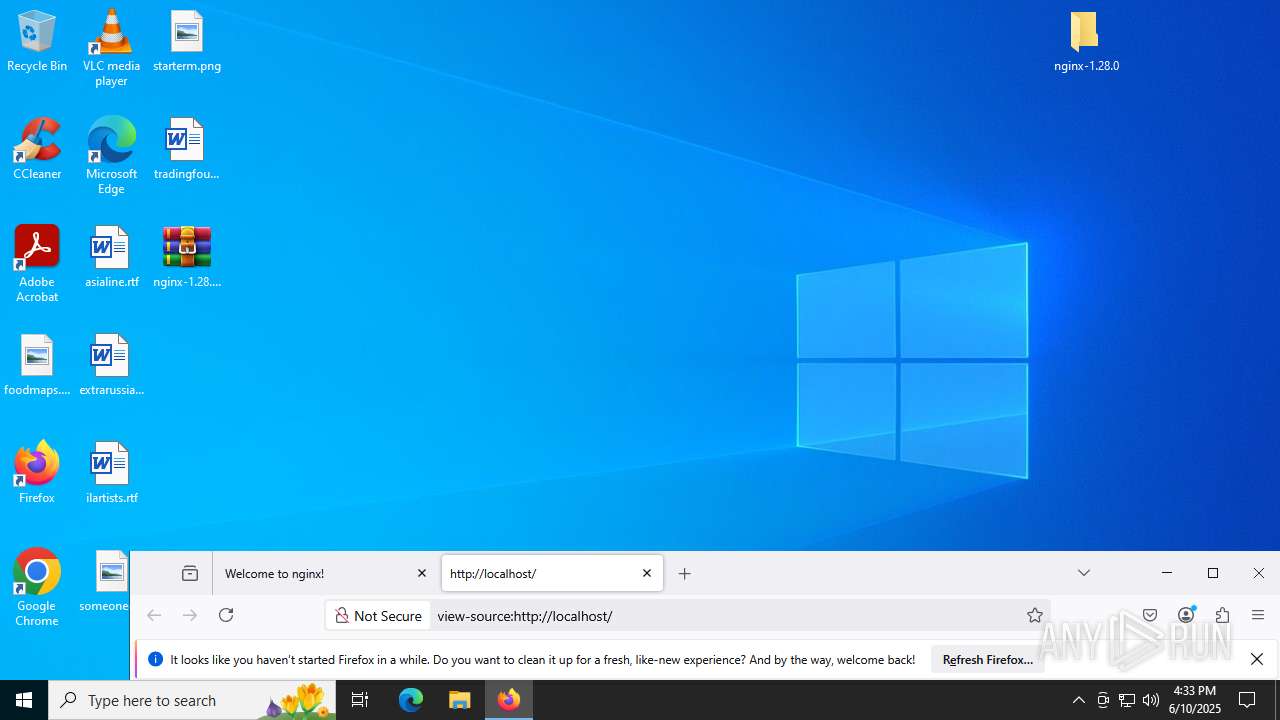Open Task View on taskbar
Viewport: 1280px width, 720px height.
pyautogui.click(x=360, y=700)
